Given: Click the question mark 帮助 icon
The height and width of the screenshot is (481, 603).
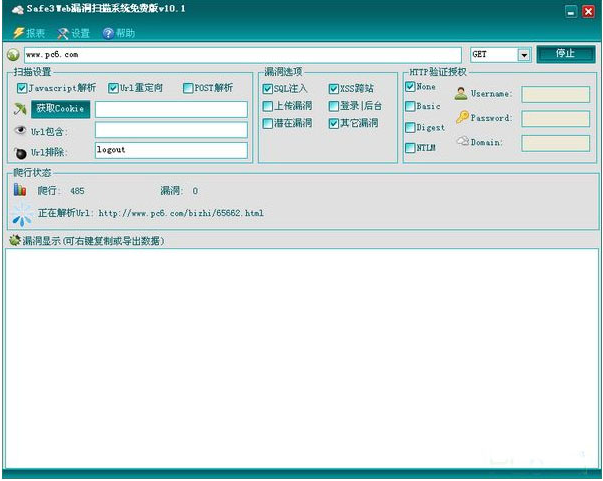Looking at the screenshot, I should point(108,33).
